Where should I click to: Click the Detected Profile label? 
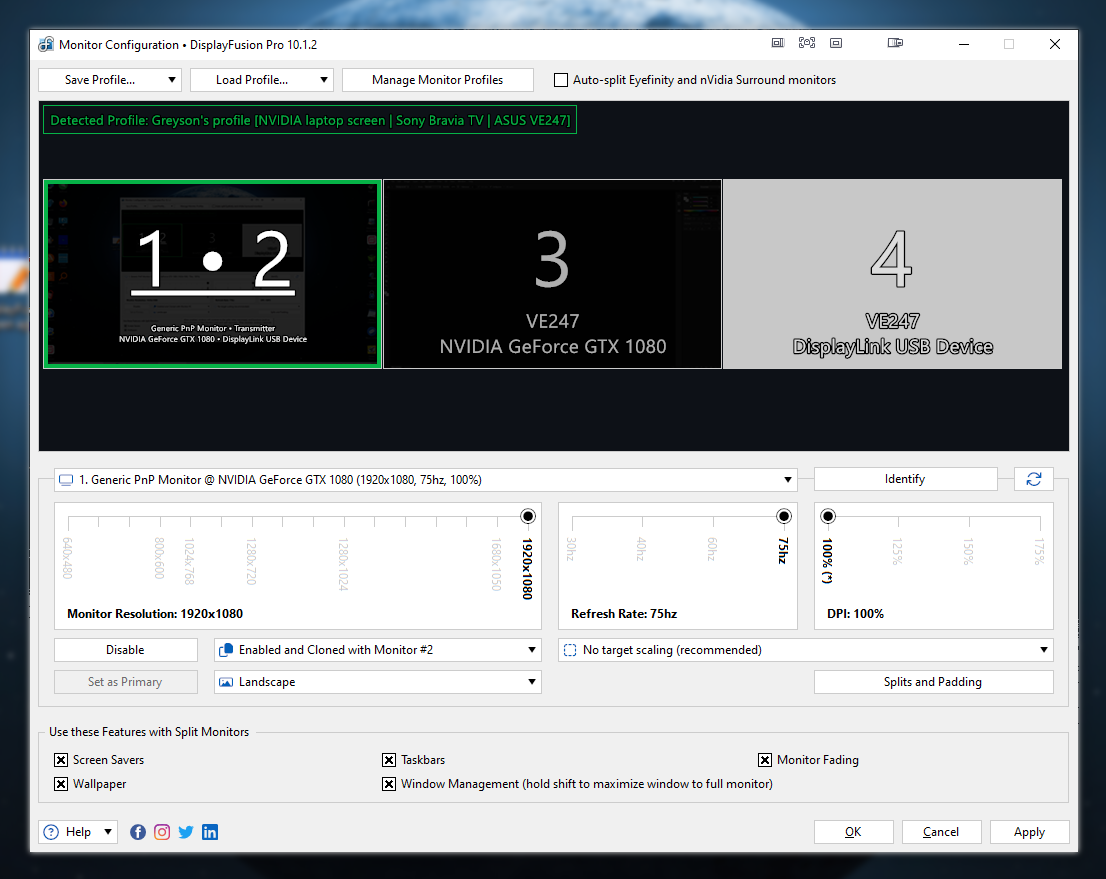[310, 120]
